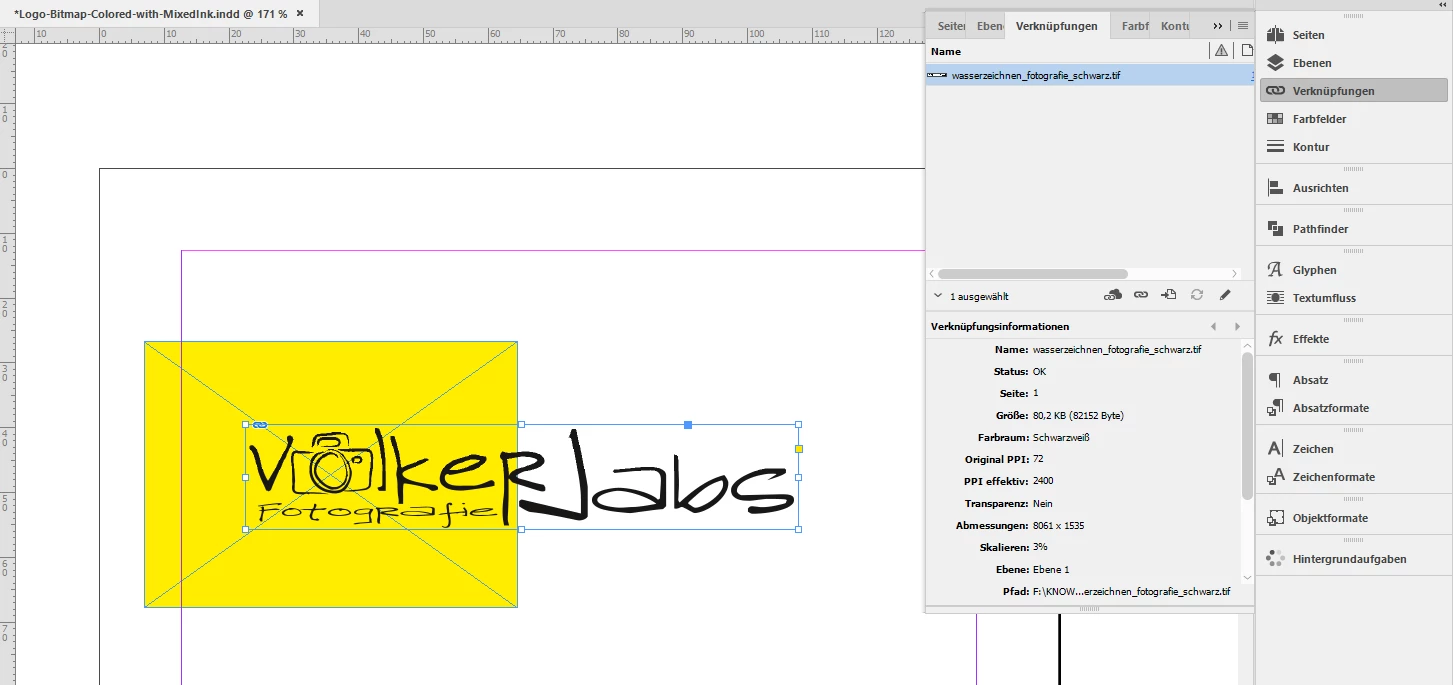
Task: Collapse the panel dock with double arrows
Action: (1442, 5)
